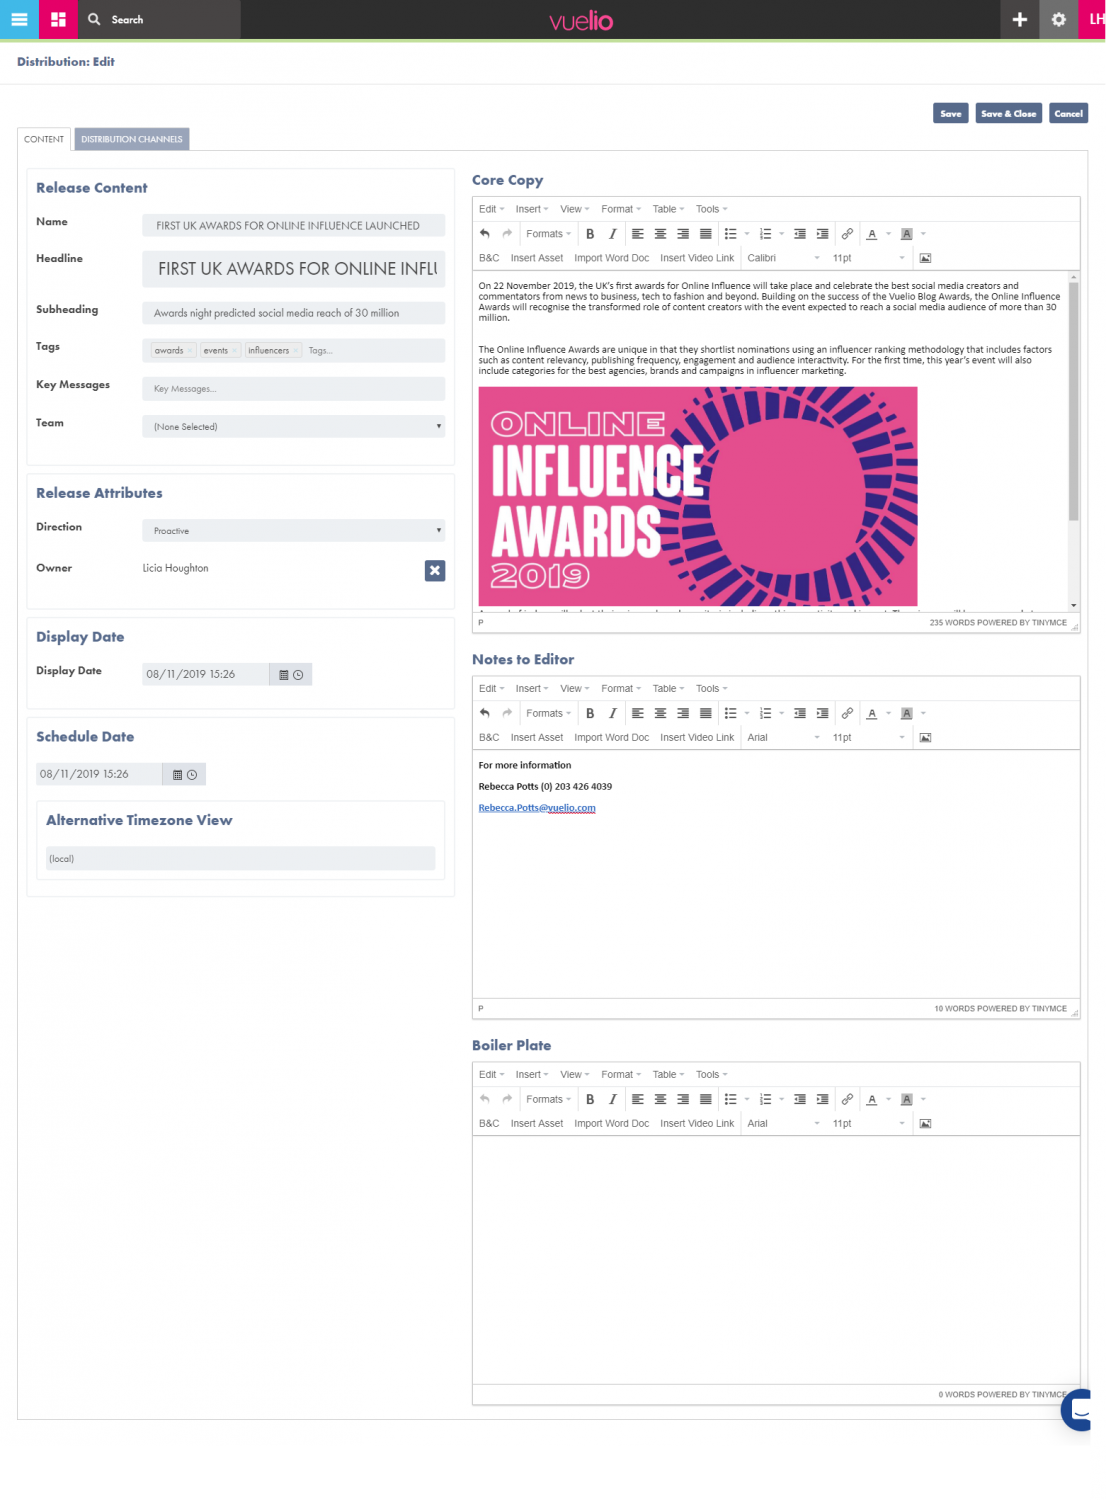Image resolution: width=1106 pixels, height=1500 pixels.
Task: Select text color in Core Copy toolbar
Action: coord(872,234)
